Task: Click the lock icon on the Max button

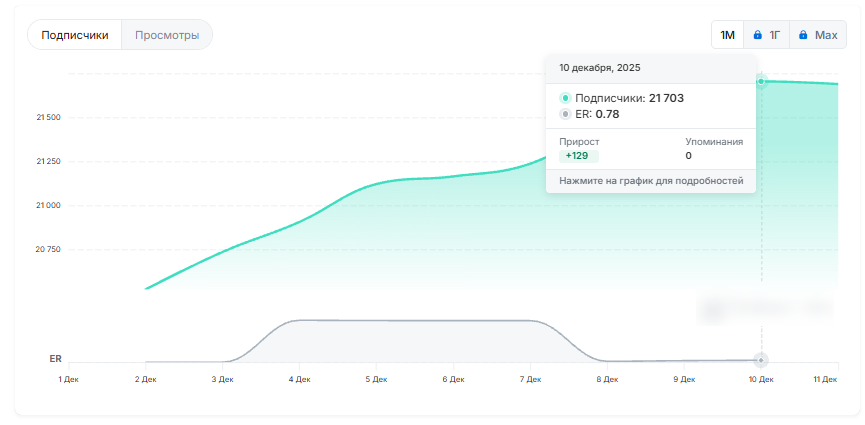Action: [x=803, y=35]
